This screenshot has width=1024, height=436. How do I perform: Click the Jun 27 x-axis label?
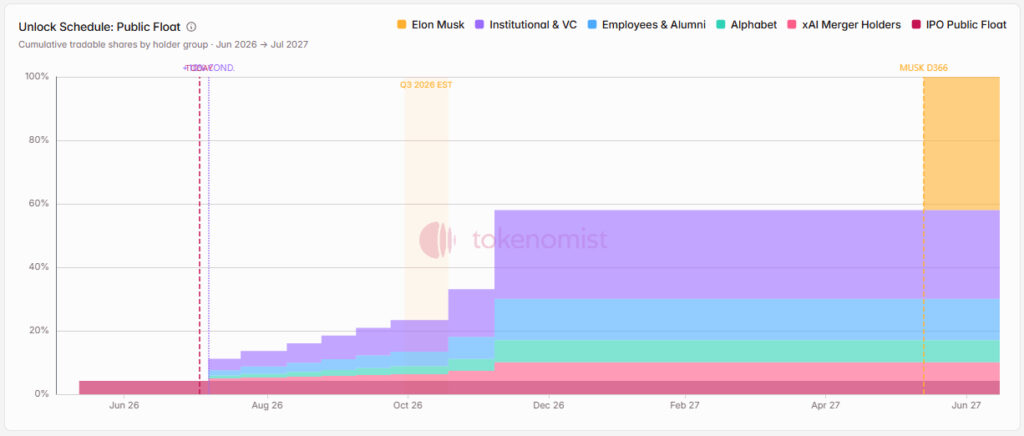pos(967,405)
